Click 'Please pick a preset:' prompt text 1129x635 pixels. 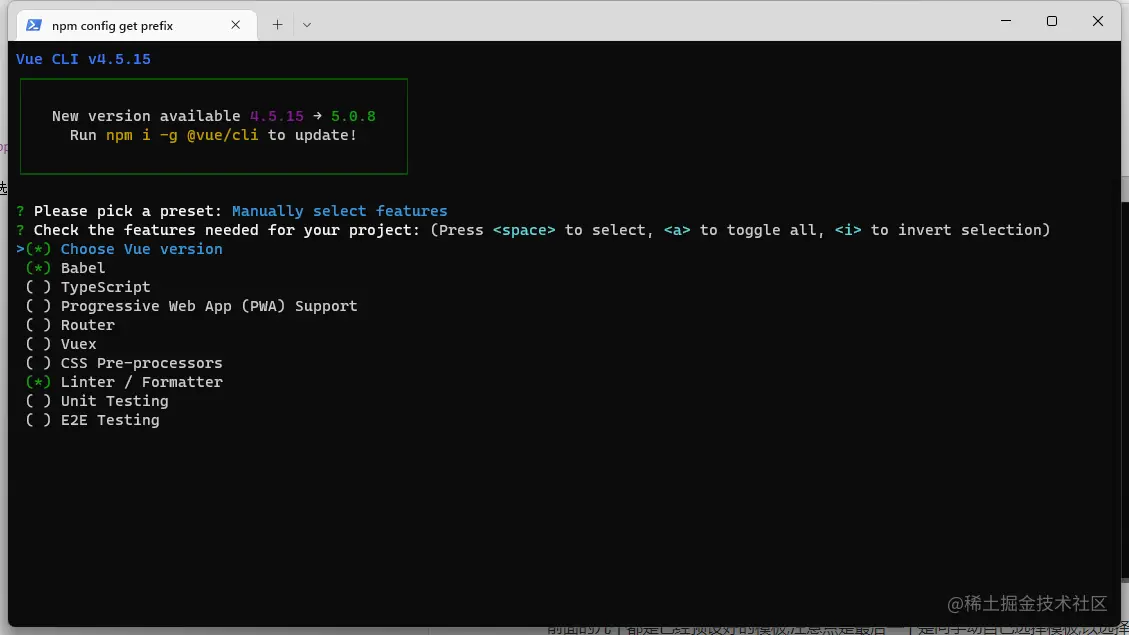(128, 211)
